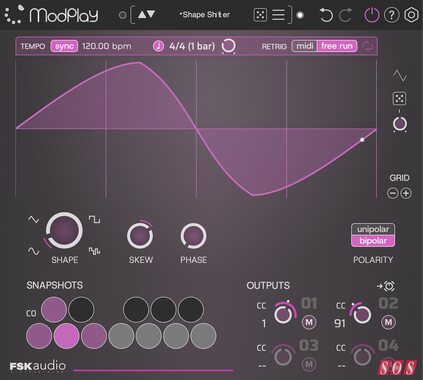The width and height of the screenshot is (423, 380).
Task: Adjust the random amount knob under dice
Action: tap(400, 124)
